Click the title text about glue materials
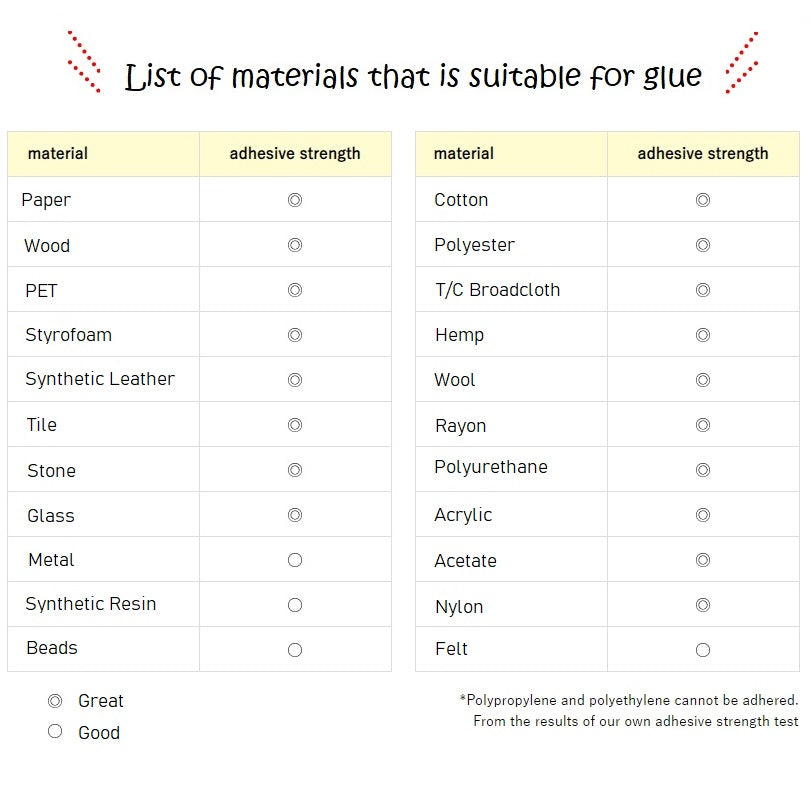 (413, 76)
